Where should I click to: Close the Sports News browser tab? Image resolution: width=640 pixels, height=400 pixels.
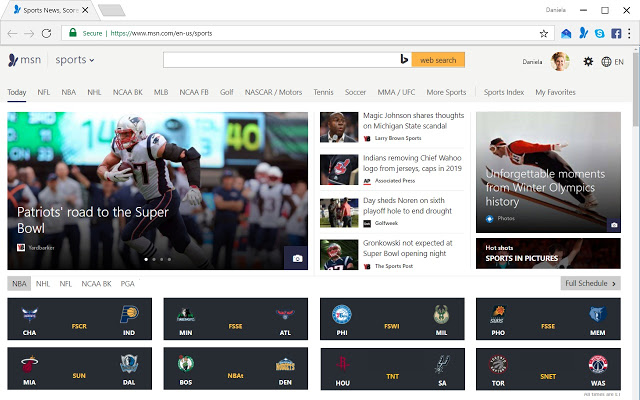coord(85,10)
